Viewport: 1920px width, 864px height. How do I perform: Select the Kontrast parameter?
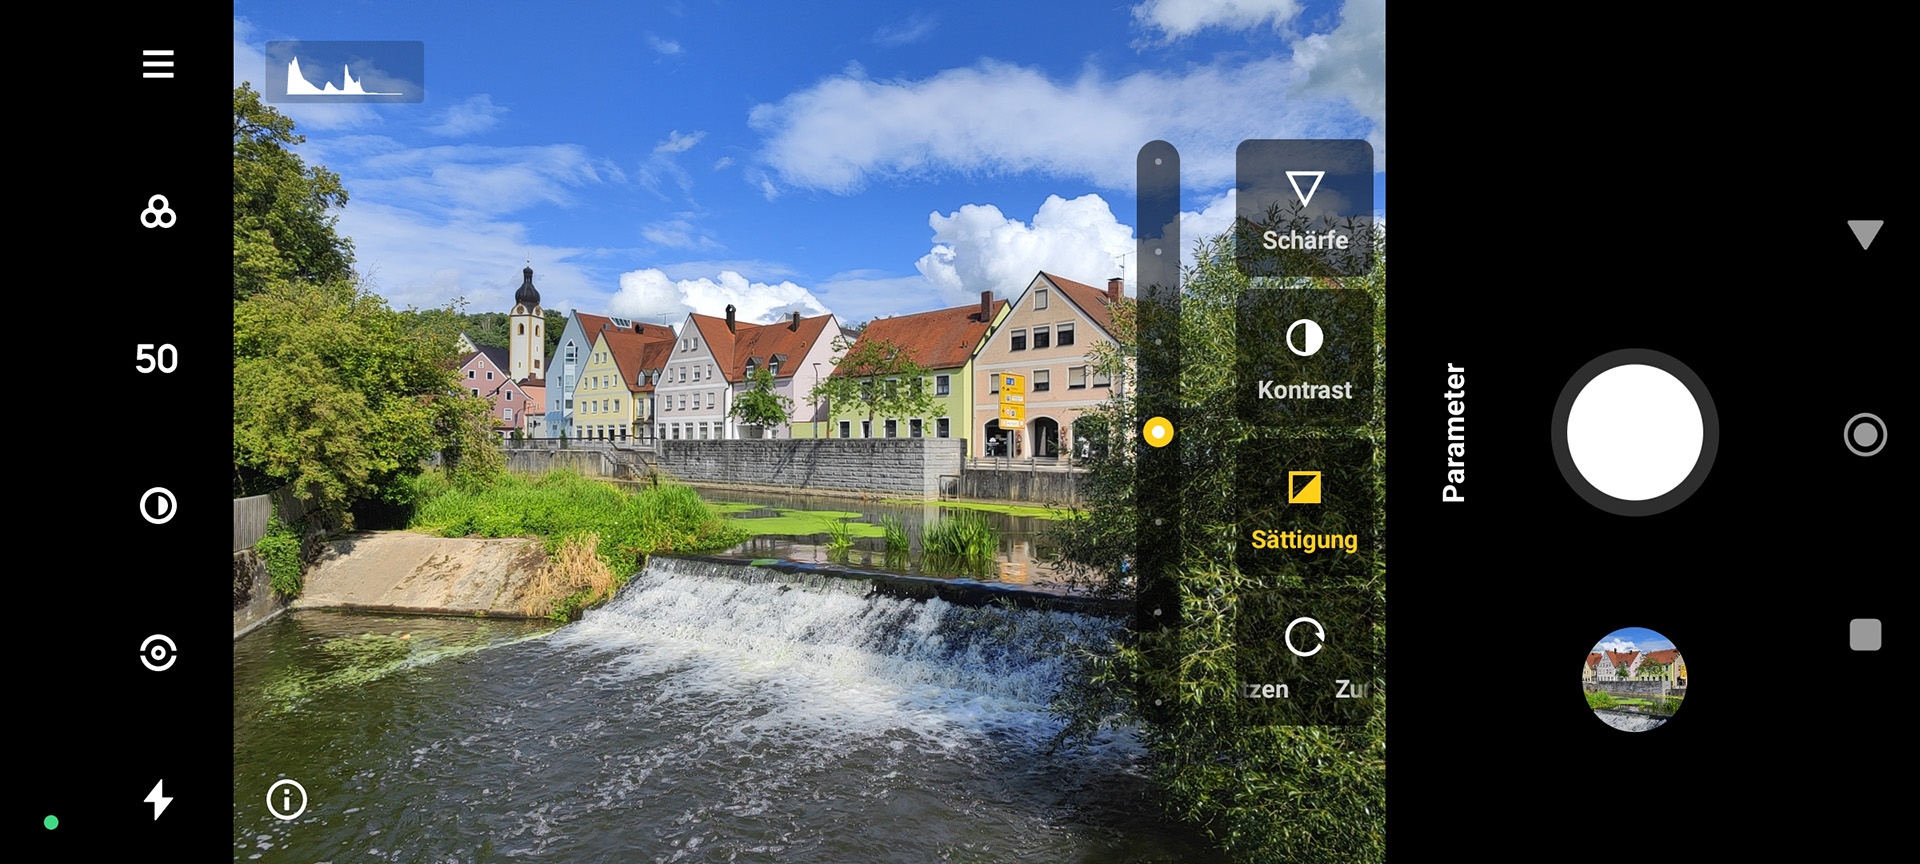(x=1304, y=360)
